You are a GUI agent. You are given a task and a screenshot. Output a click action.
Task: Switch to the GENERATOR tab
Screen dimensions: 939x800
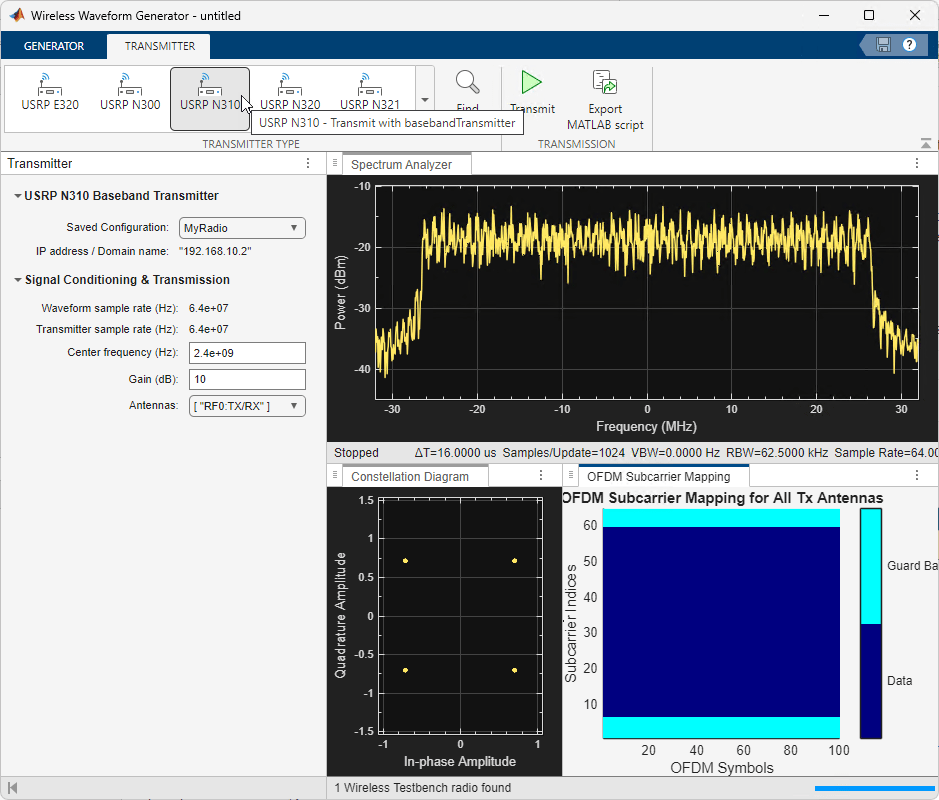pyautogui.click(x=54, y=46)
